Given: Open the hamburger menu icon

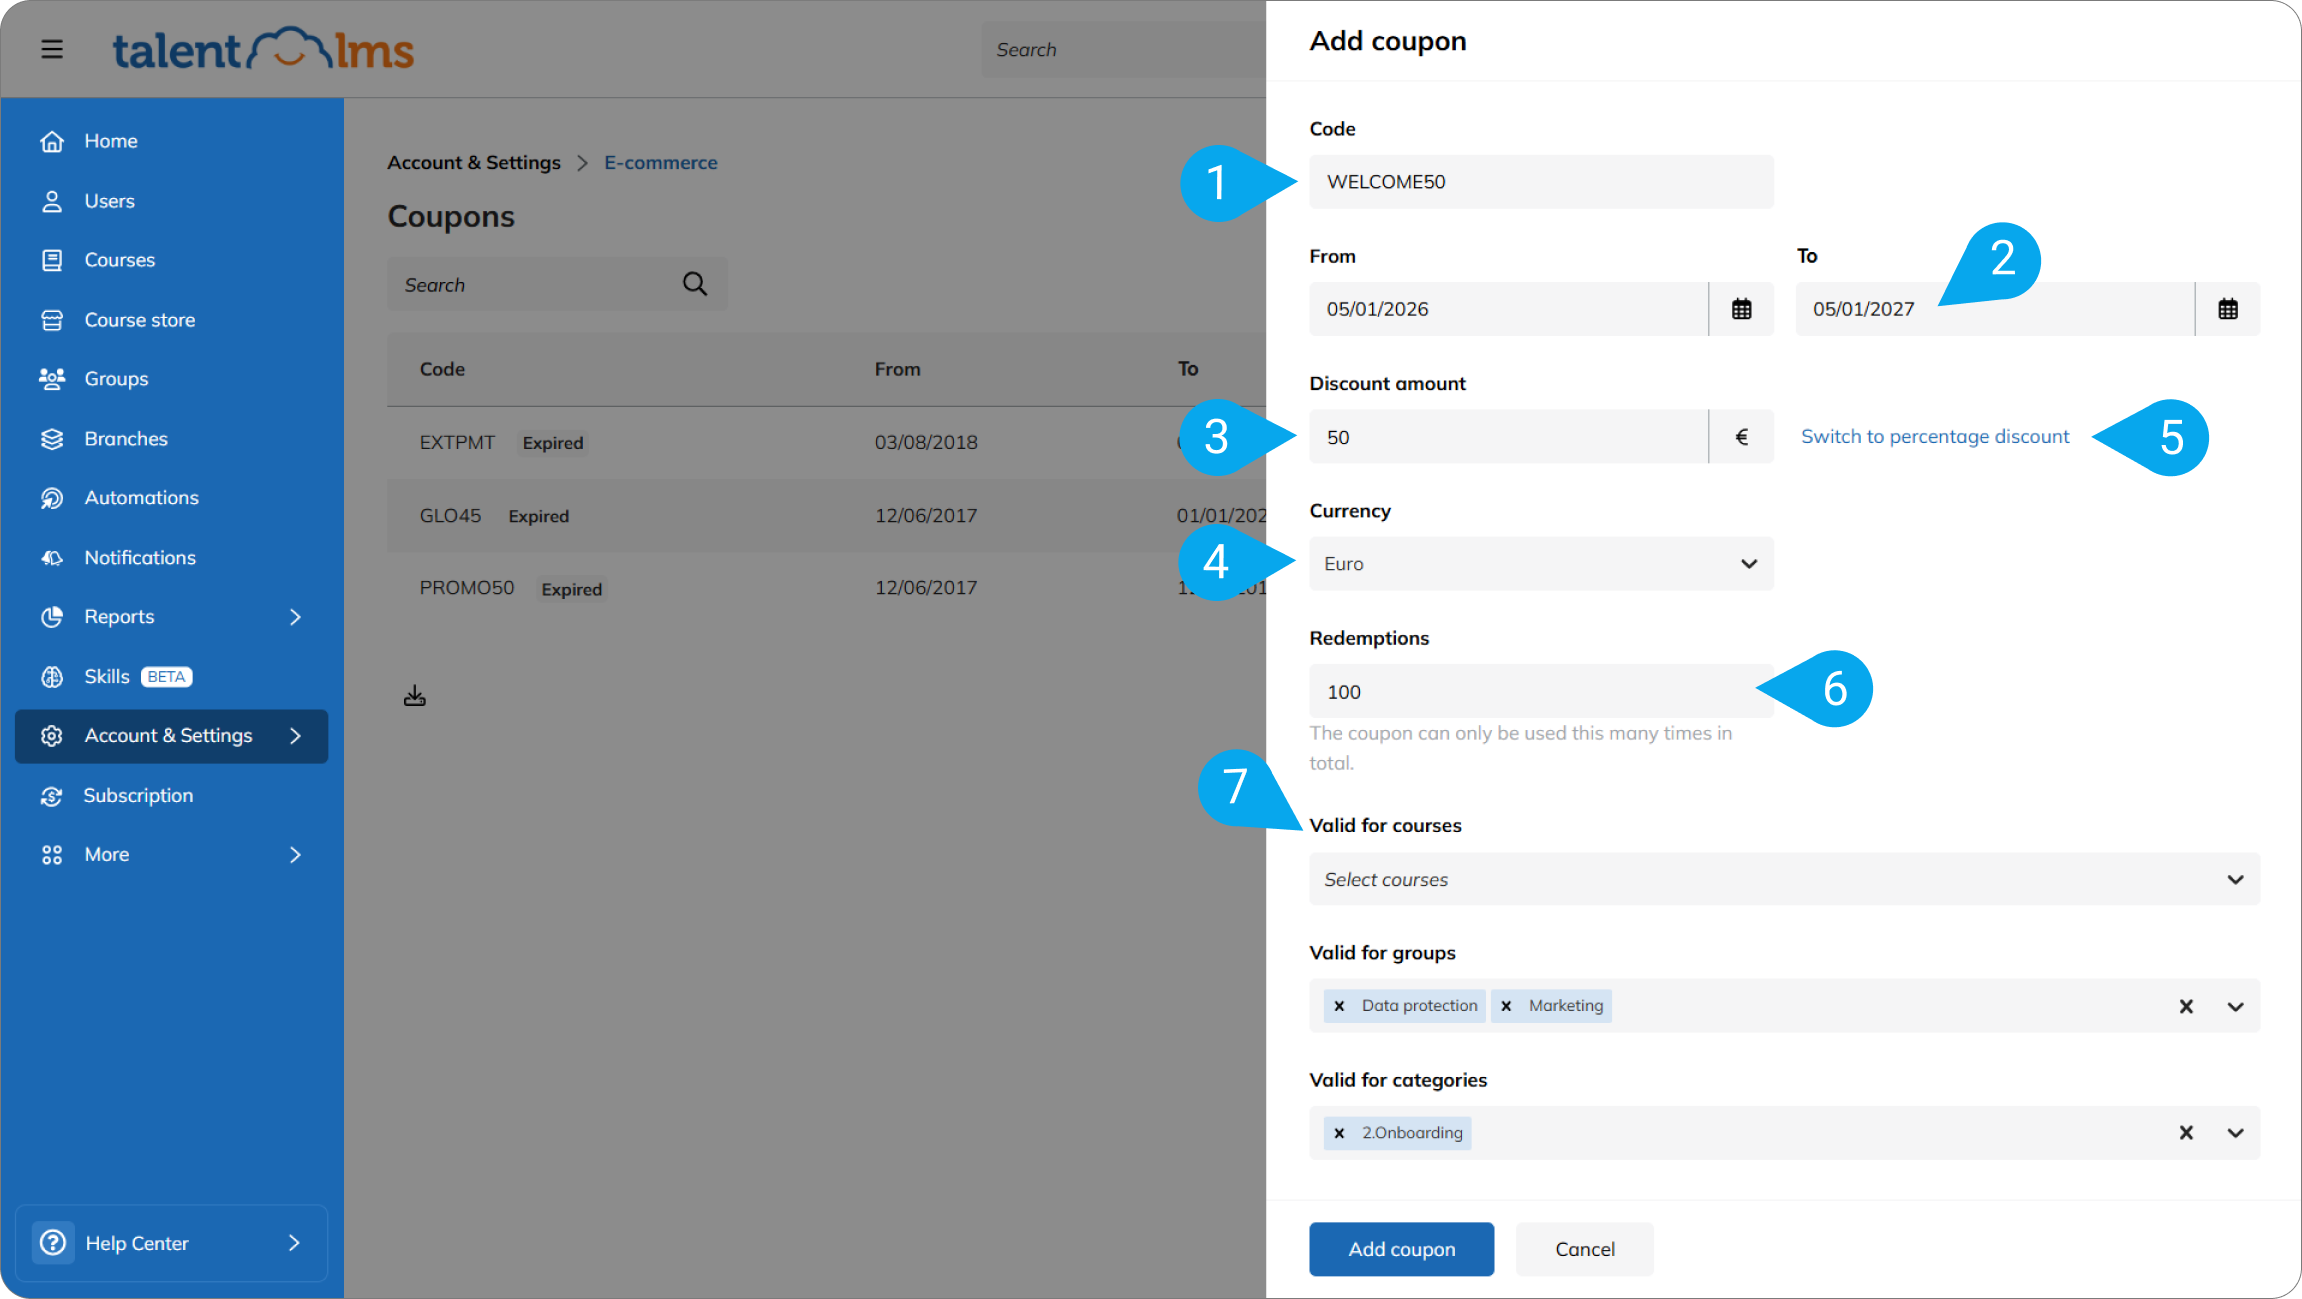Looking at the screenshot, I should (52, 49).
